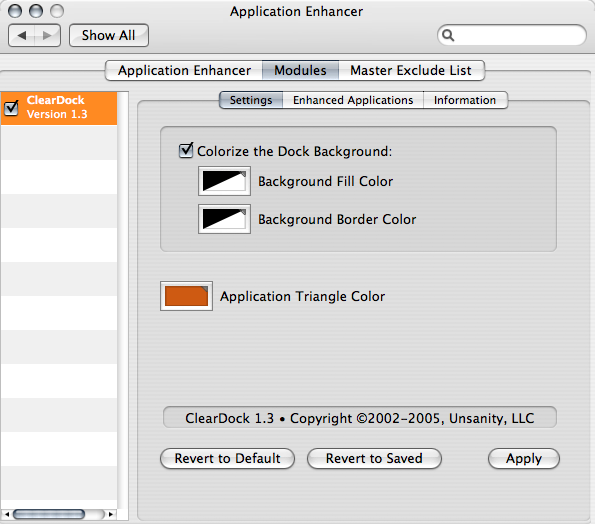Switch to the Application Enhancer tab
This screenshot has width=595, height=524.
pos(184,71)
